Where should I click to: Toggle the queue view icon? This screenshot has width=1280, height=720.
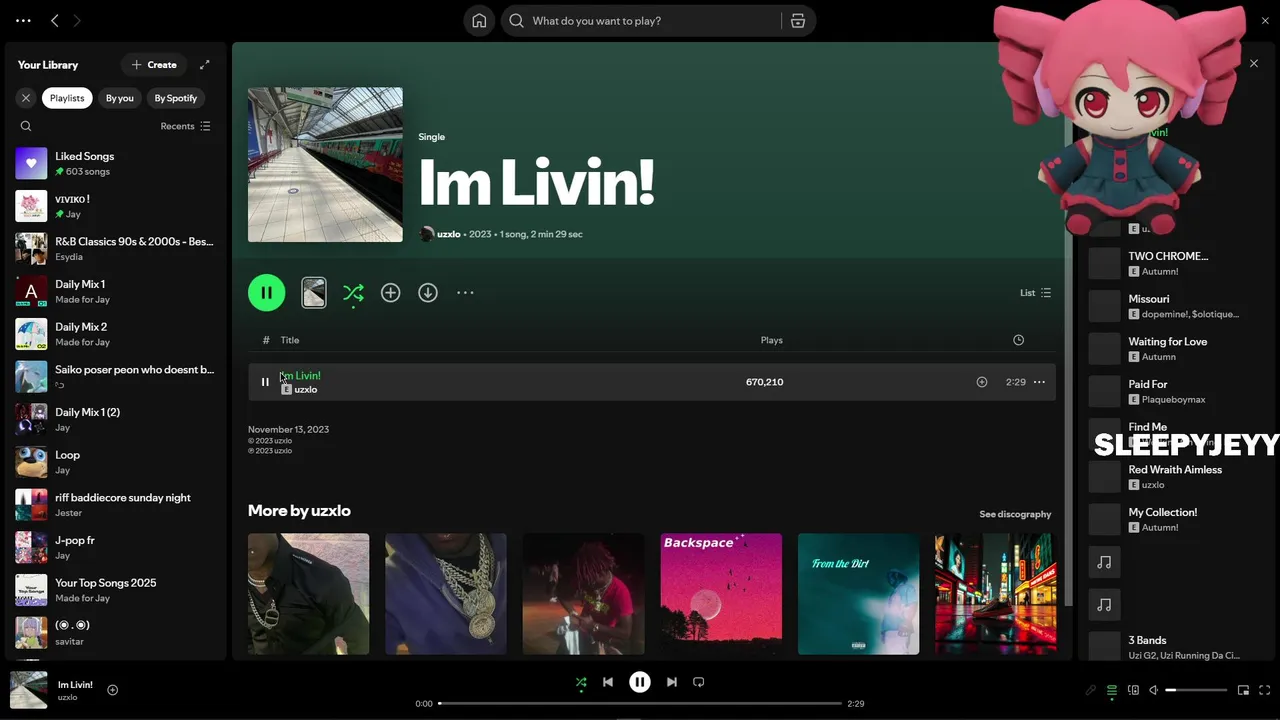[x=1112, y=690]
